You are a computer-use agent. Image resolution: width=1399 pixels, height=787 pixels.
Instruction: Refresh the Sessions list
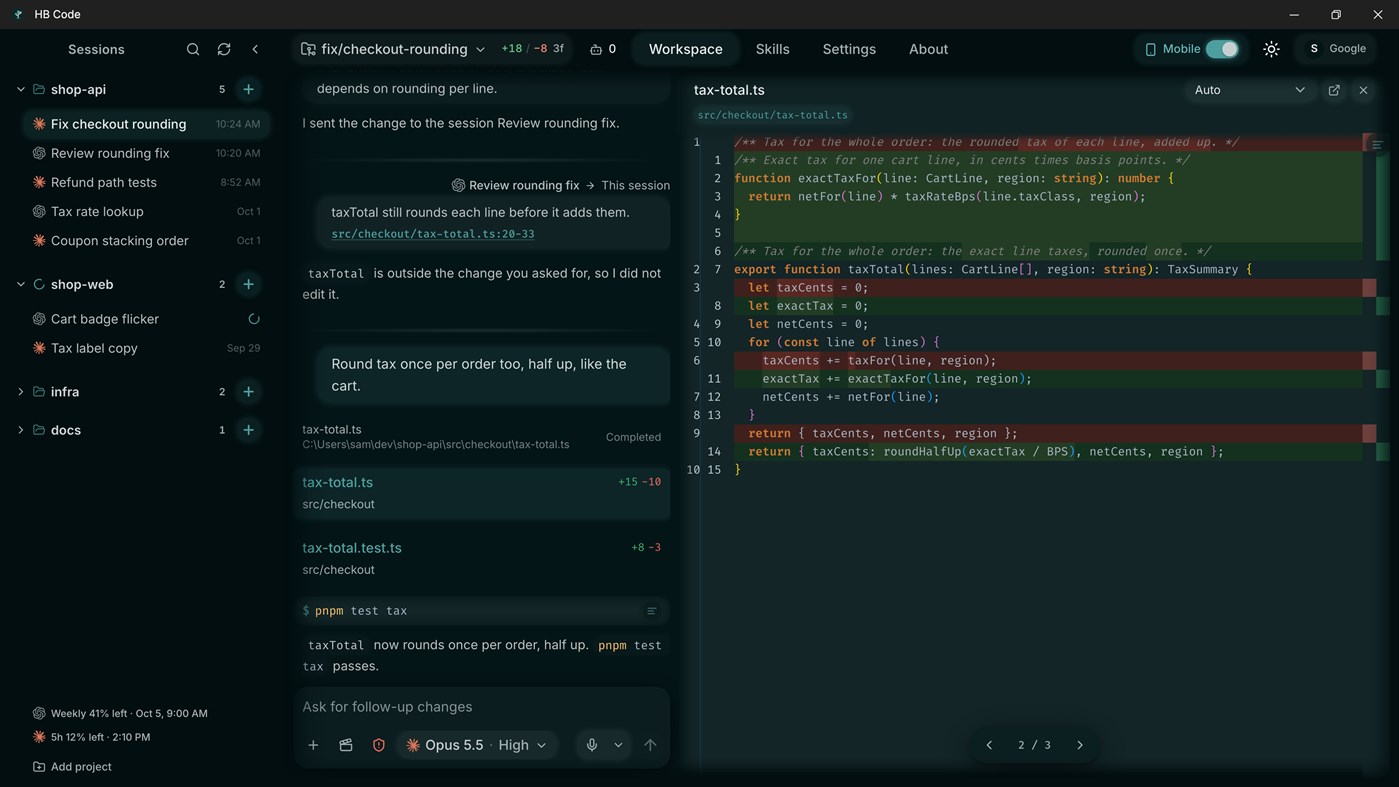pos(224,49)
